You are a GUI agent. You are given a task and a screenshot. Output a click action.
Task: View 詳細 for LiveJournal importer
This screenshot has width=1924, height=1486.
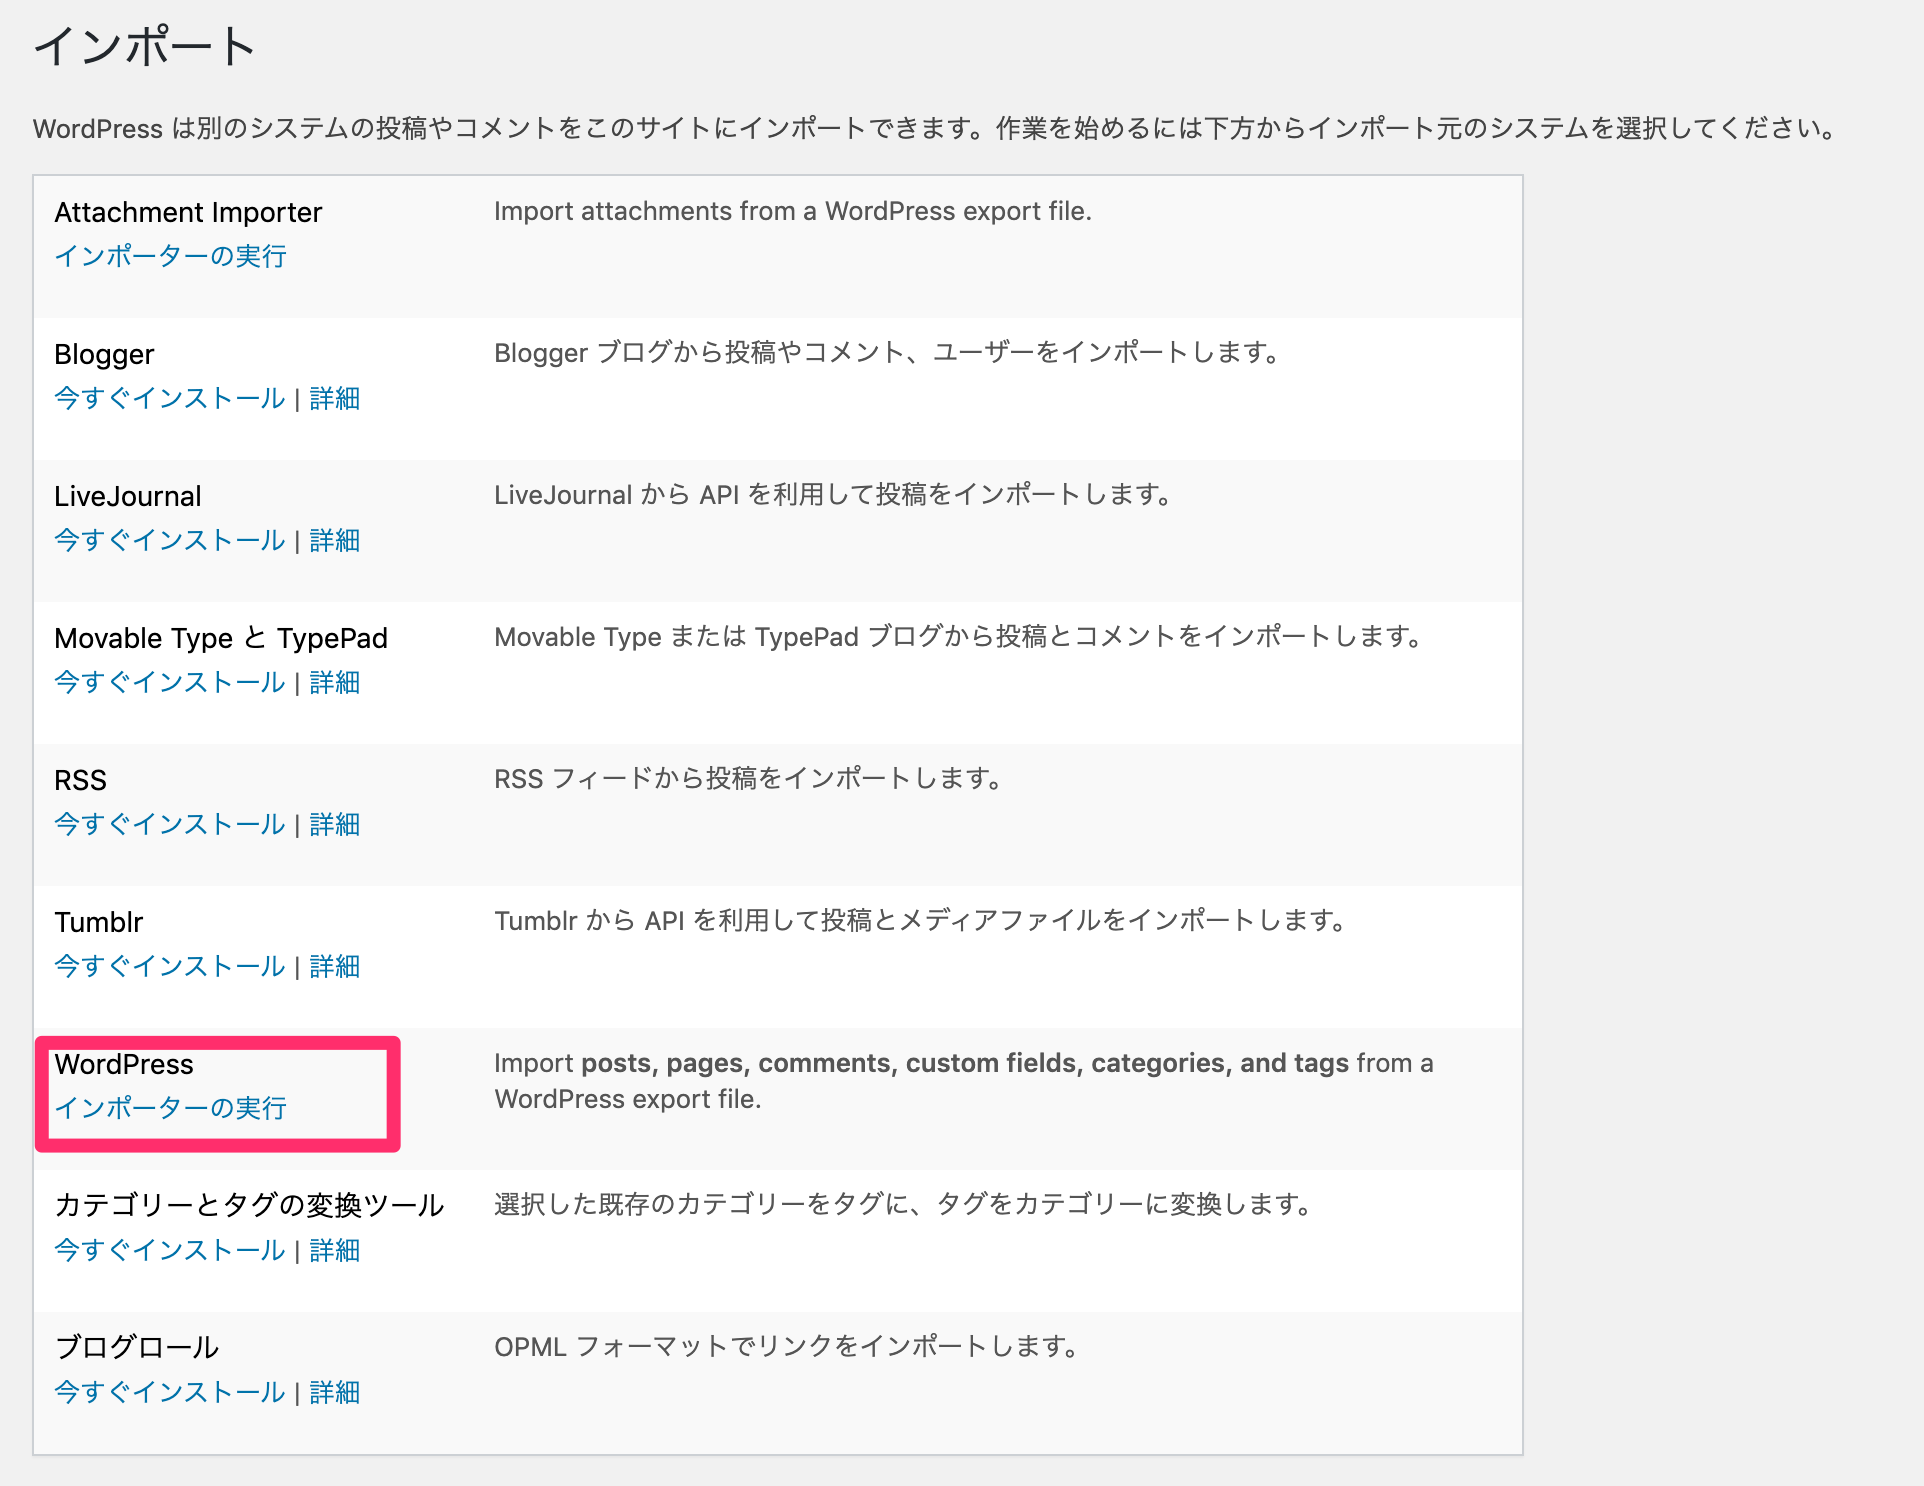[x=334, y=540]
